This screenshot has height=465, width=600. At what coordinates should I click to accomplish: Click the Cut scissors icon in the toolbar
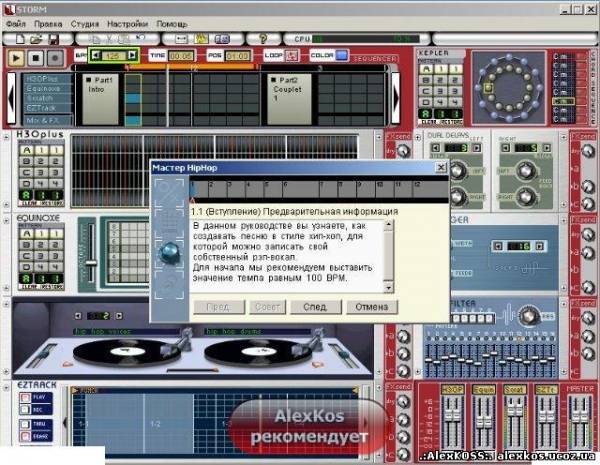(109, 39)
